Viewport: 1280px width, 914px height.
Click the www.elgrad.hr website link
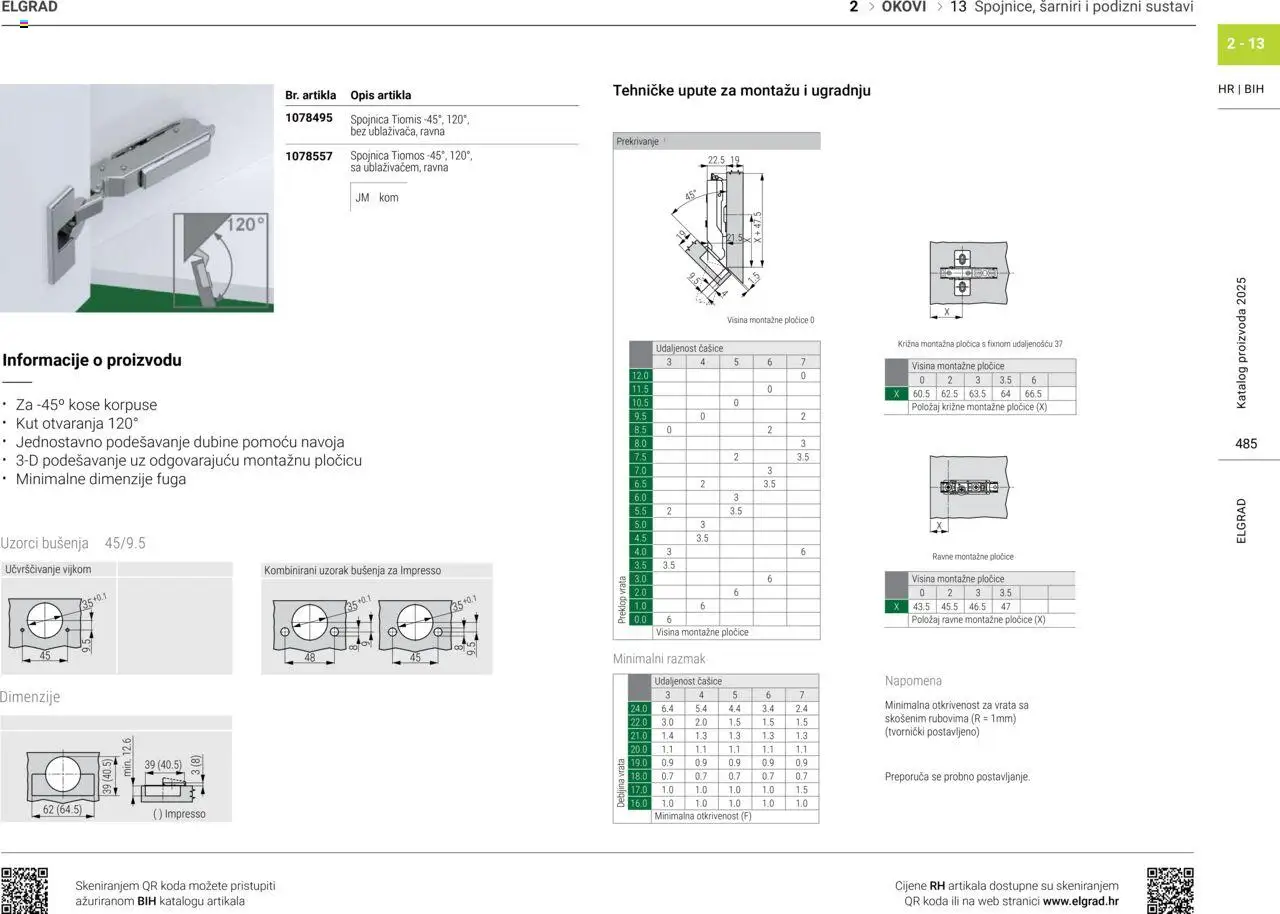pos(1080,901)
